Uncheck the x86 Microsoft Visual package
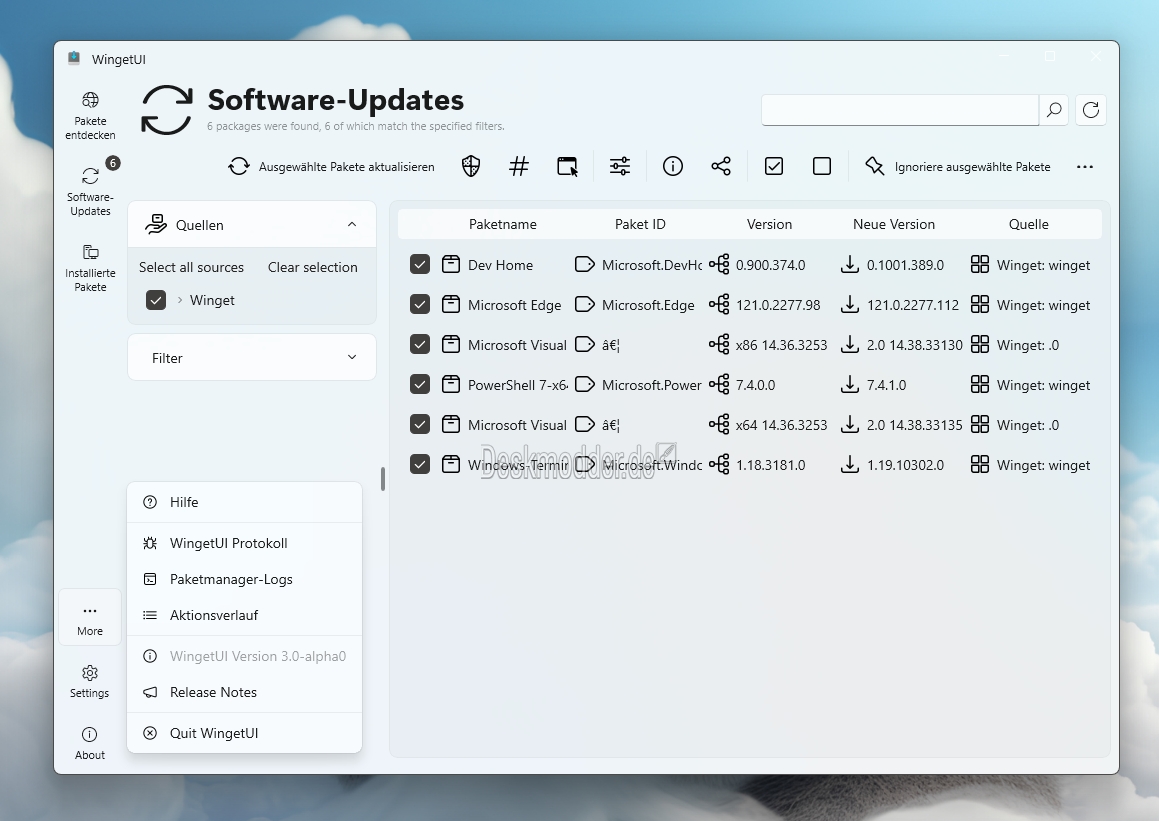 420,344
